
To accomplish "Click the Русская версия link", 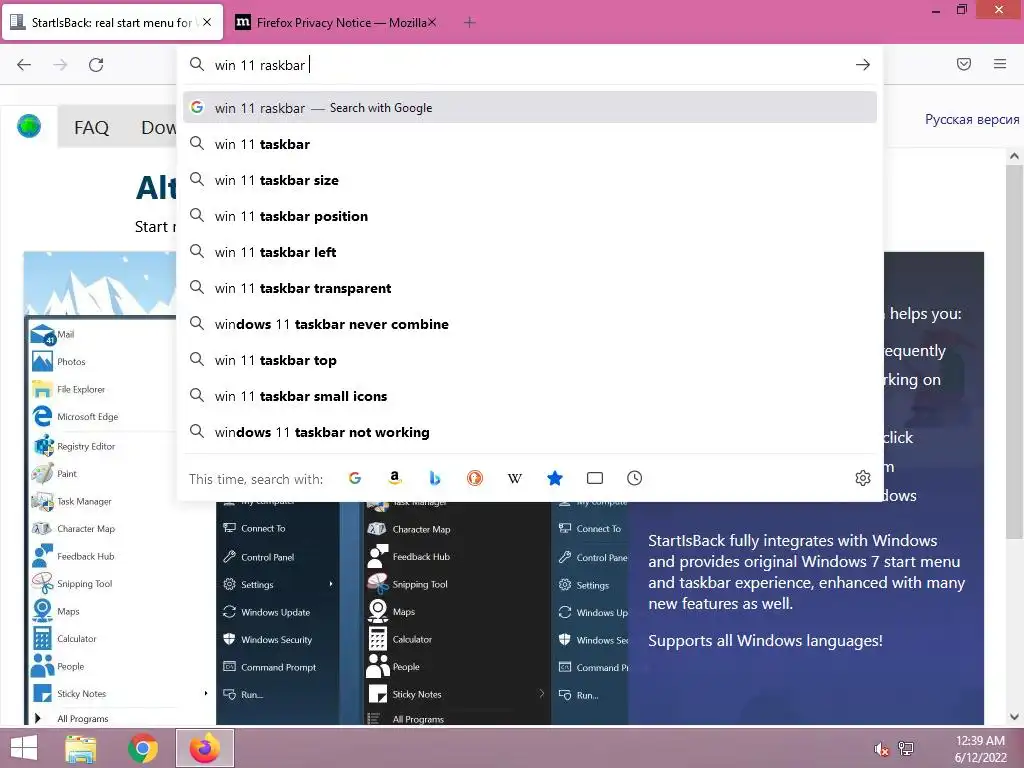I will pos(972,120).
